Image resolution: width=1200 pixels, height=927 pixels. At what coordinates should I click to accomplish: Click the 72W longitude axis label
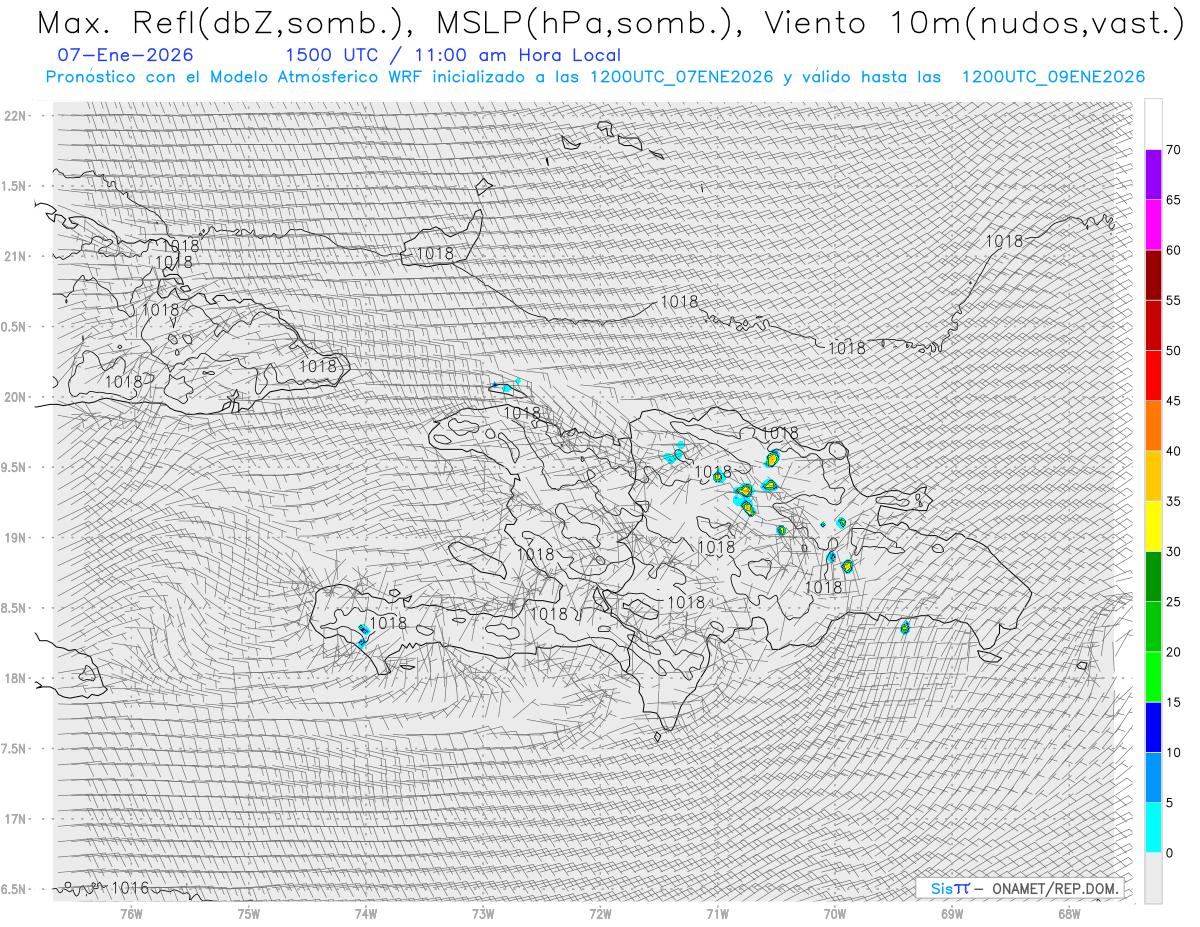click(x=600, y=913)
